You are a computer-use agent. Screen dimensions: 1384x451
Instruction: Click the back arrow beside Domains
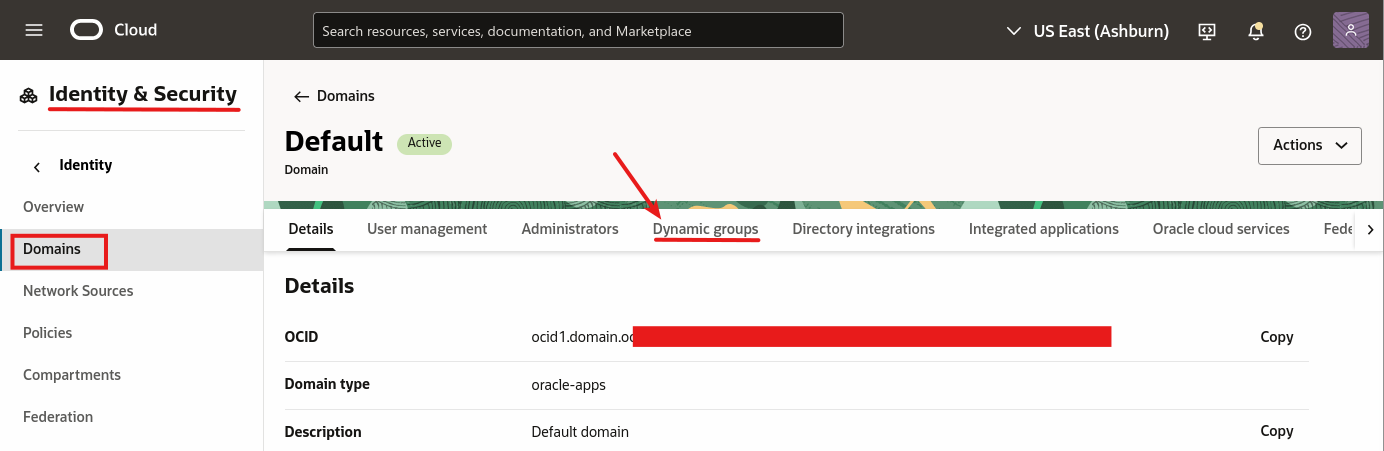[301, 96]
